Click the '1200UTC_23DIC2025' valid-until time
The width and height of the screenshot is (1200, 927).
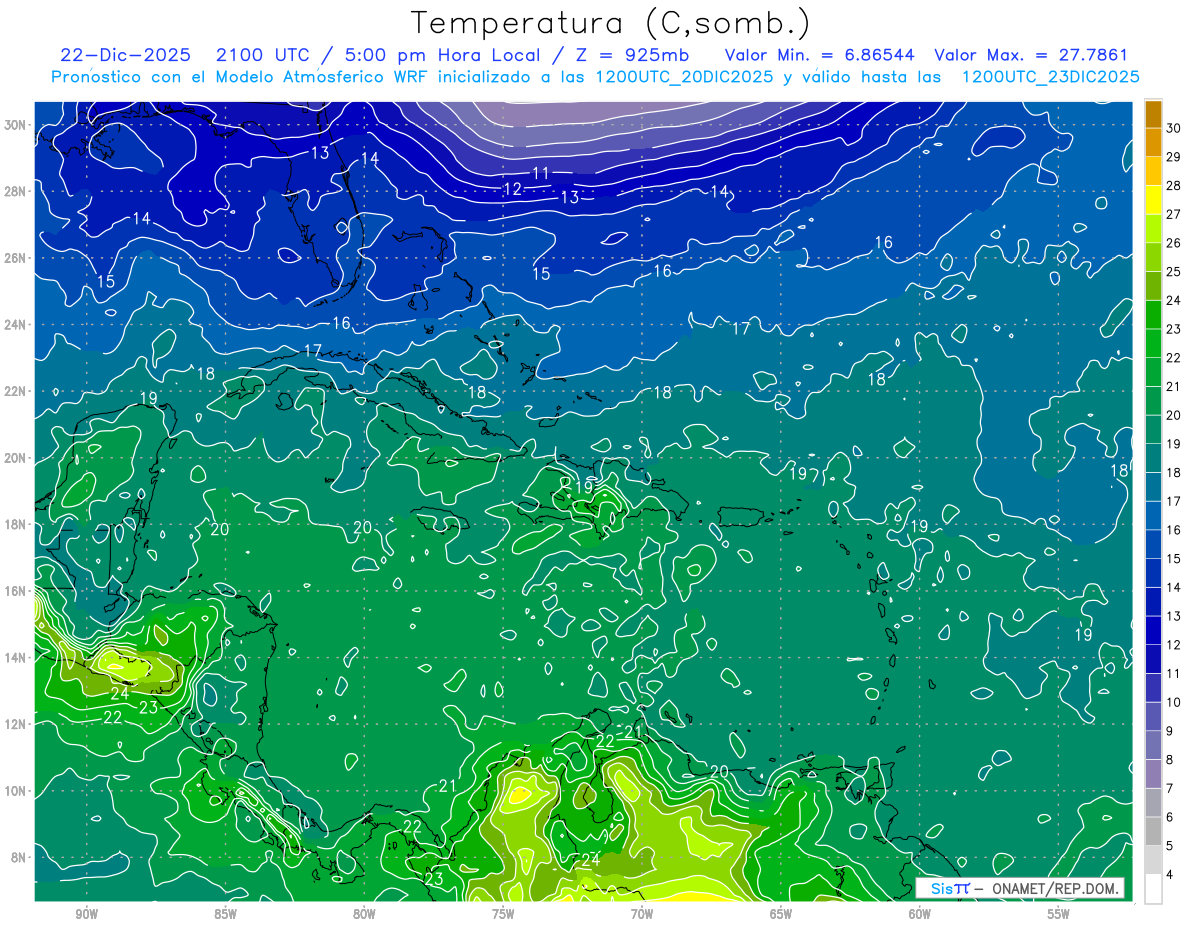click(x=1050, y=76)
